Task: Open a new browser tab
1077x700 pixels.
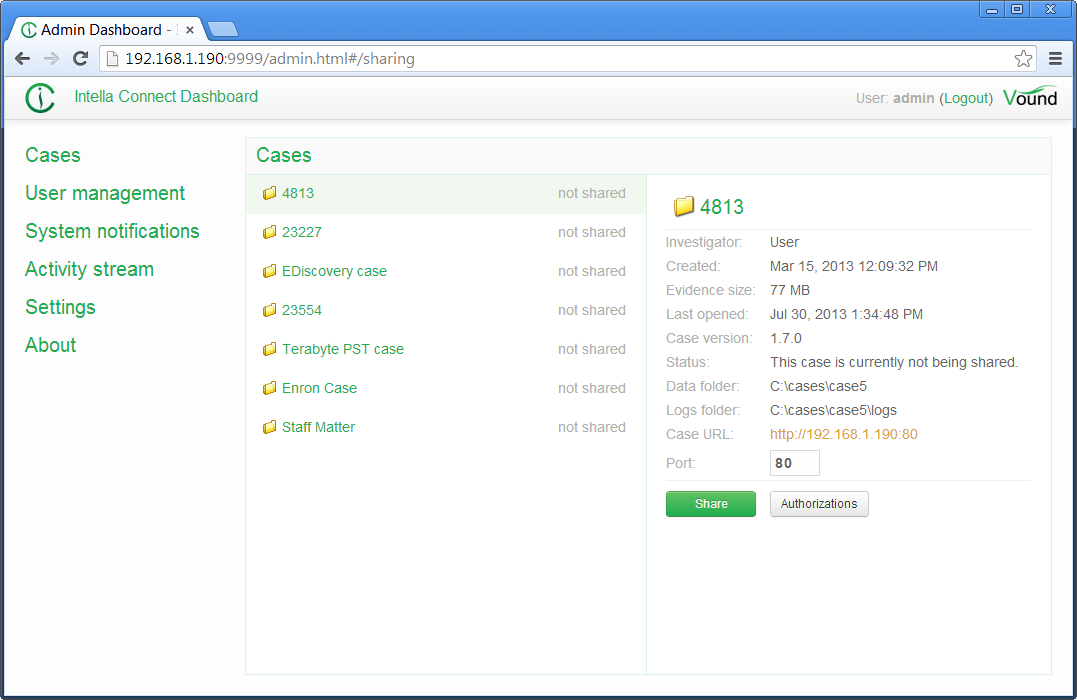Action: click(222, 30)
